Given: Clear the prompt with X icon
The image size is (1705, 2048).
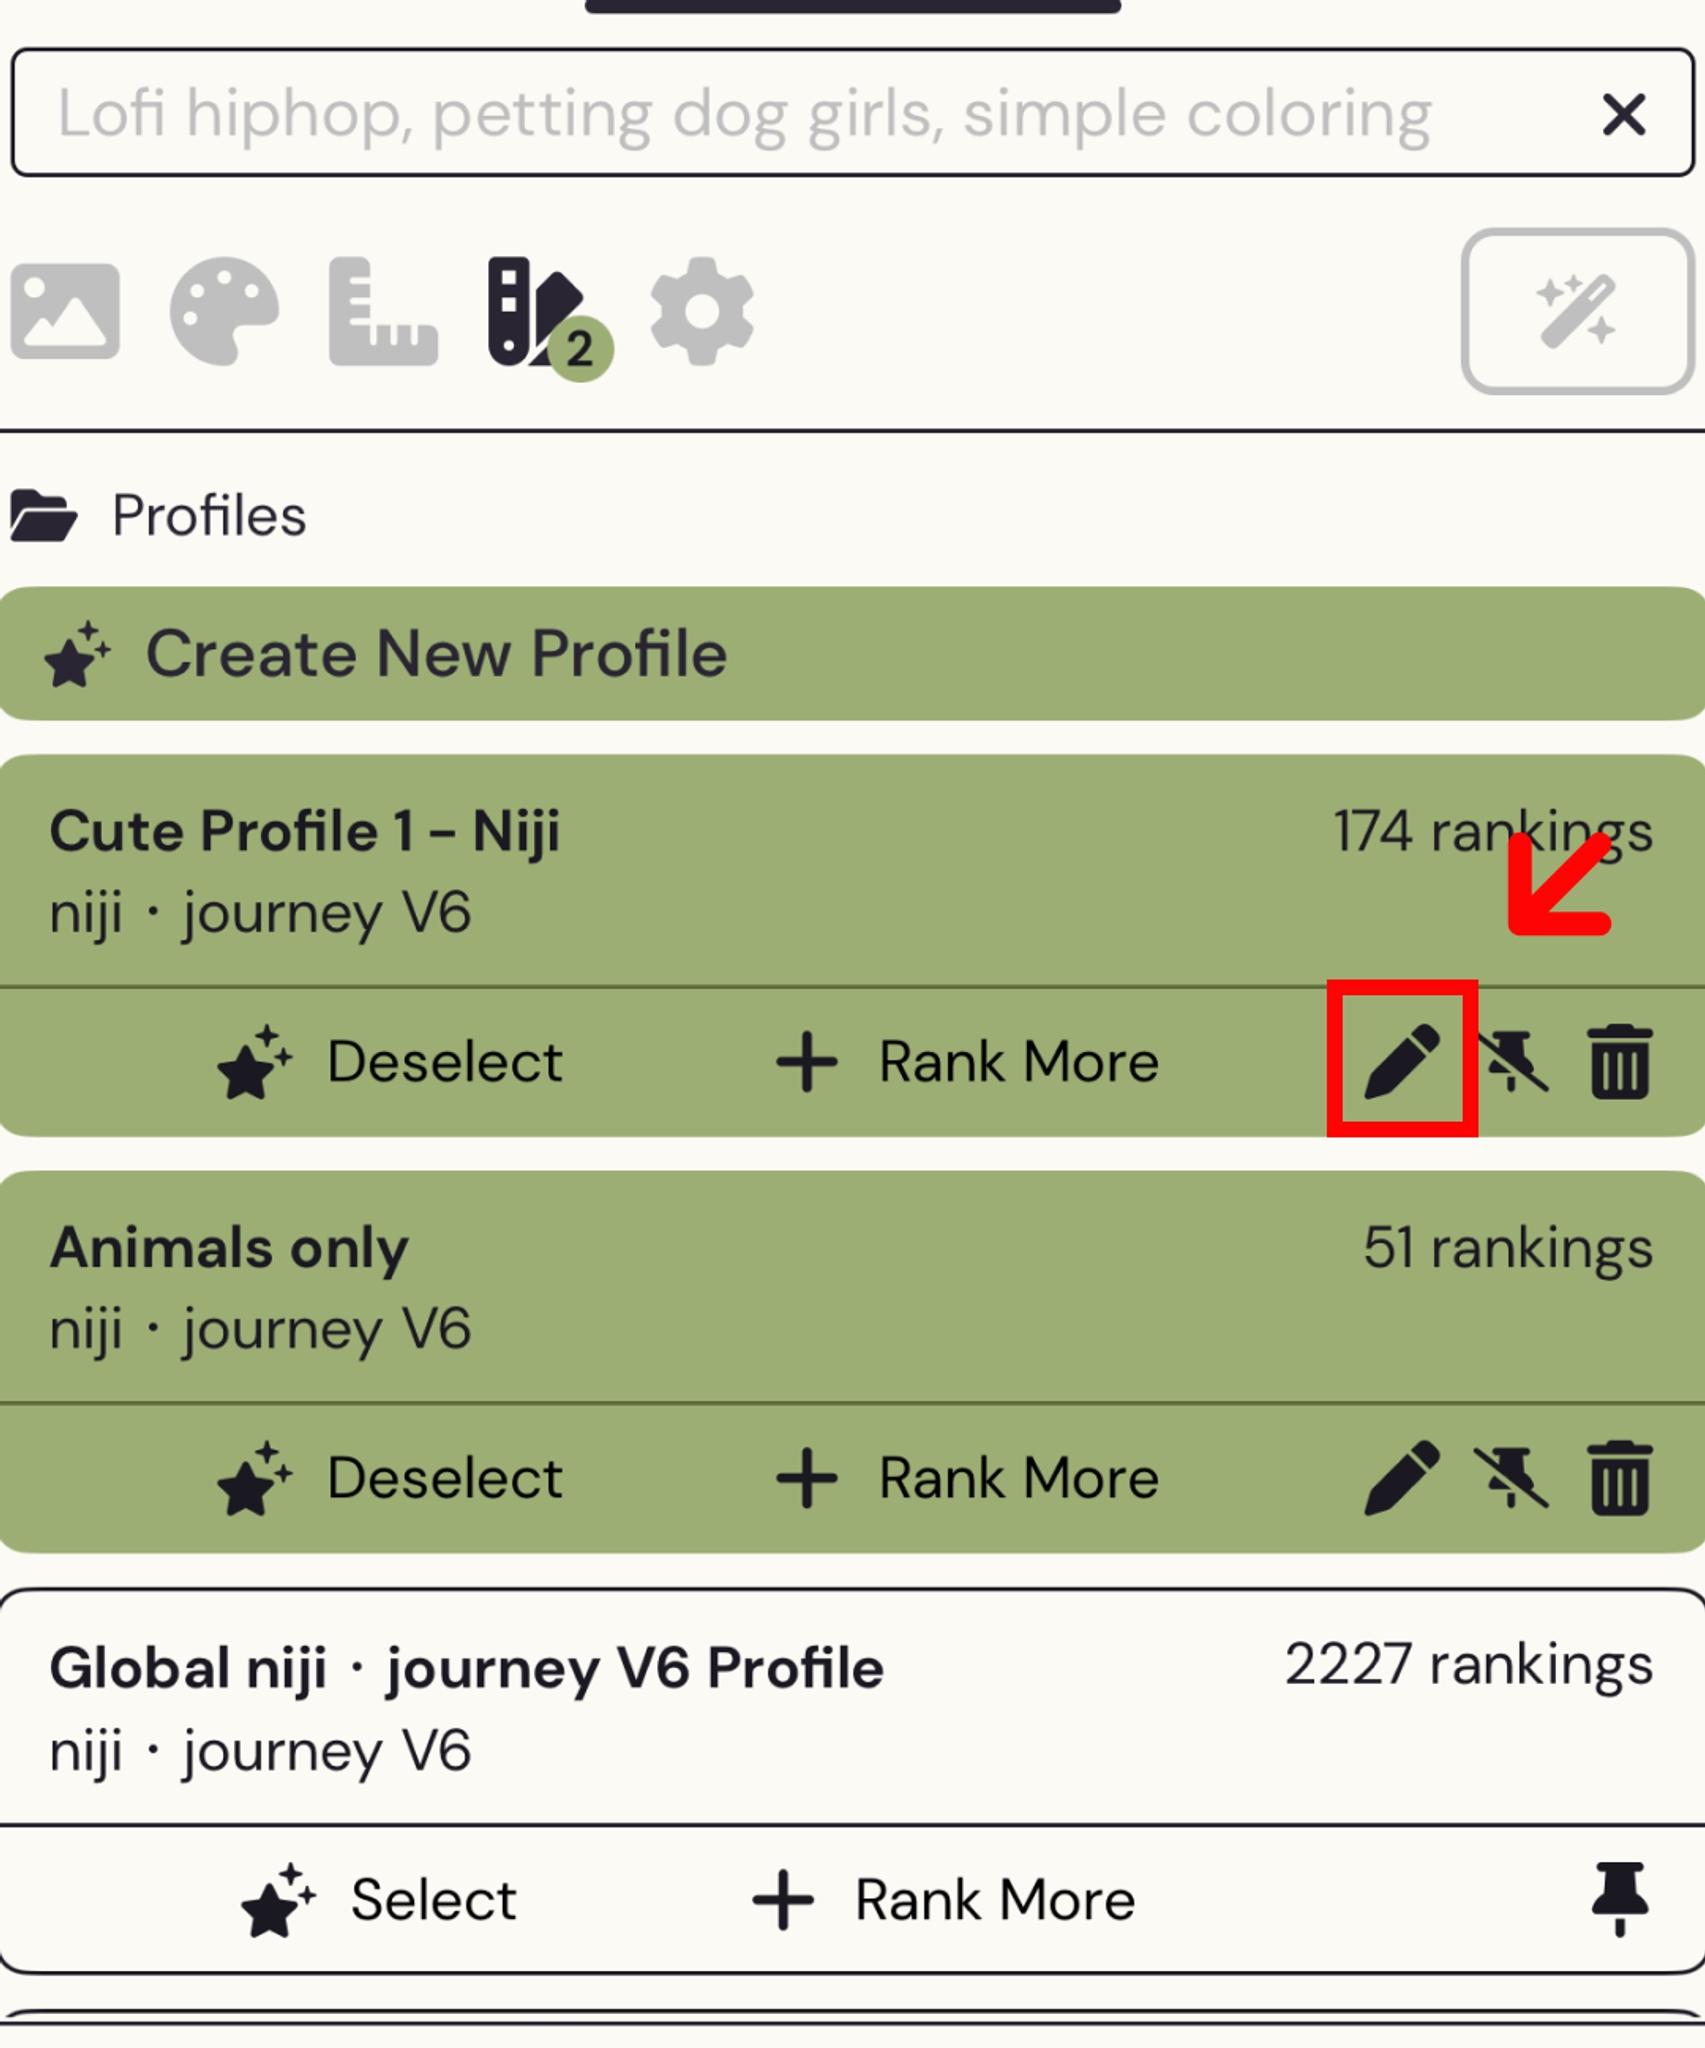Looking at the screenshot, I should pos(1623,114).
